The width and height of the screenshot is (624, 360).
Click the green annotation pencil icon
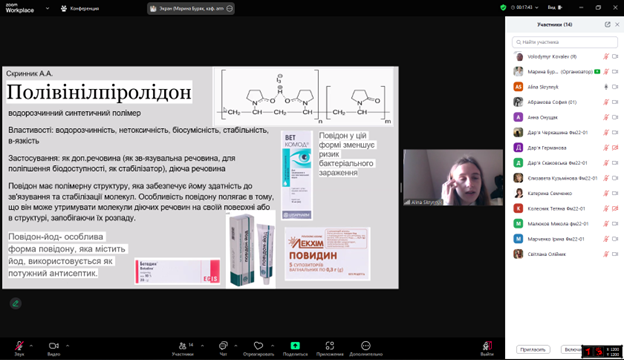pos(16,304)
